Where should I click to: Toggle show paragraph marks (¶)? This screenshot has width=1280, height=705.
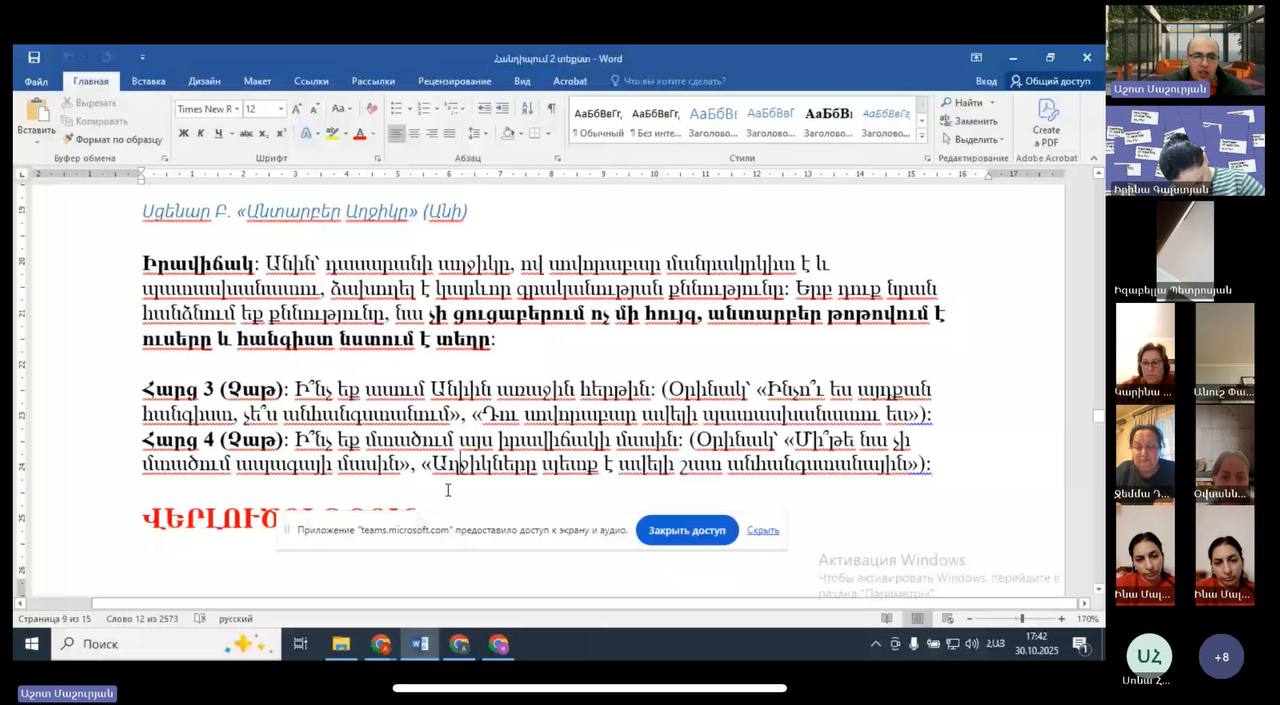tap(551, 108)
